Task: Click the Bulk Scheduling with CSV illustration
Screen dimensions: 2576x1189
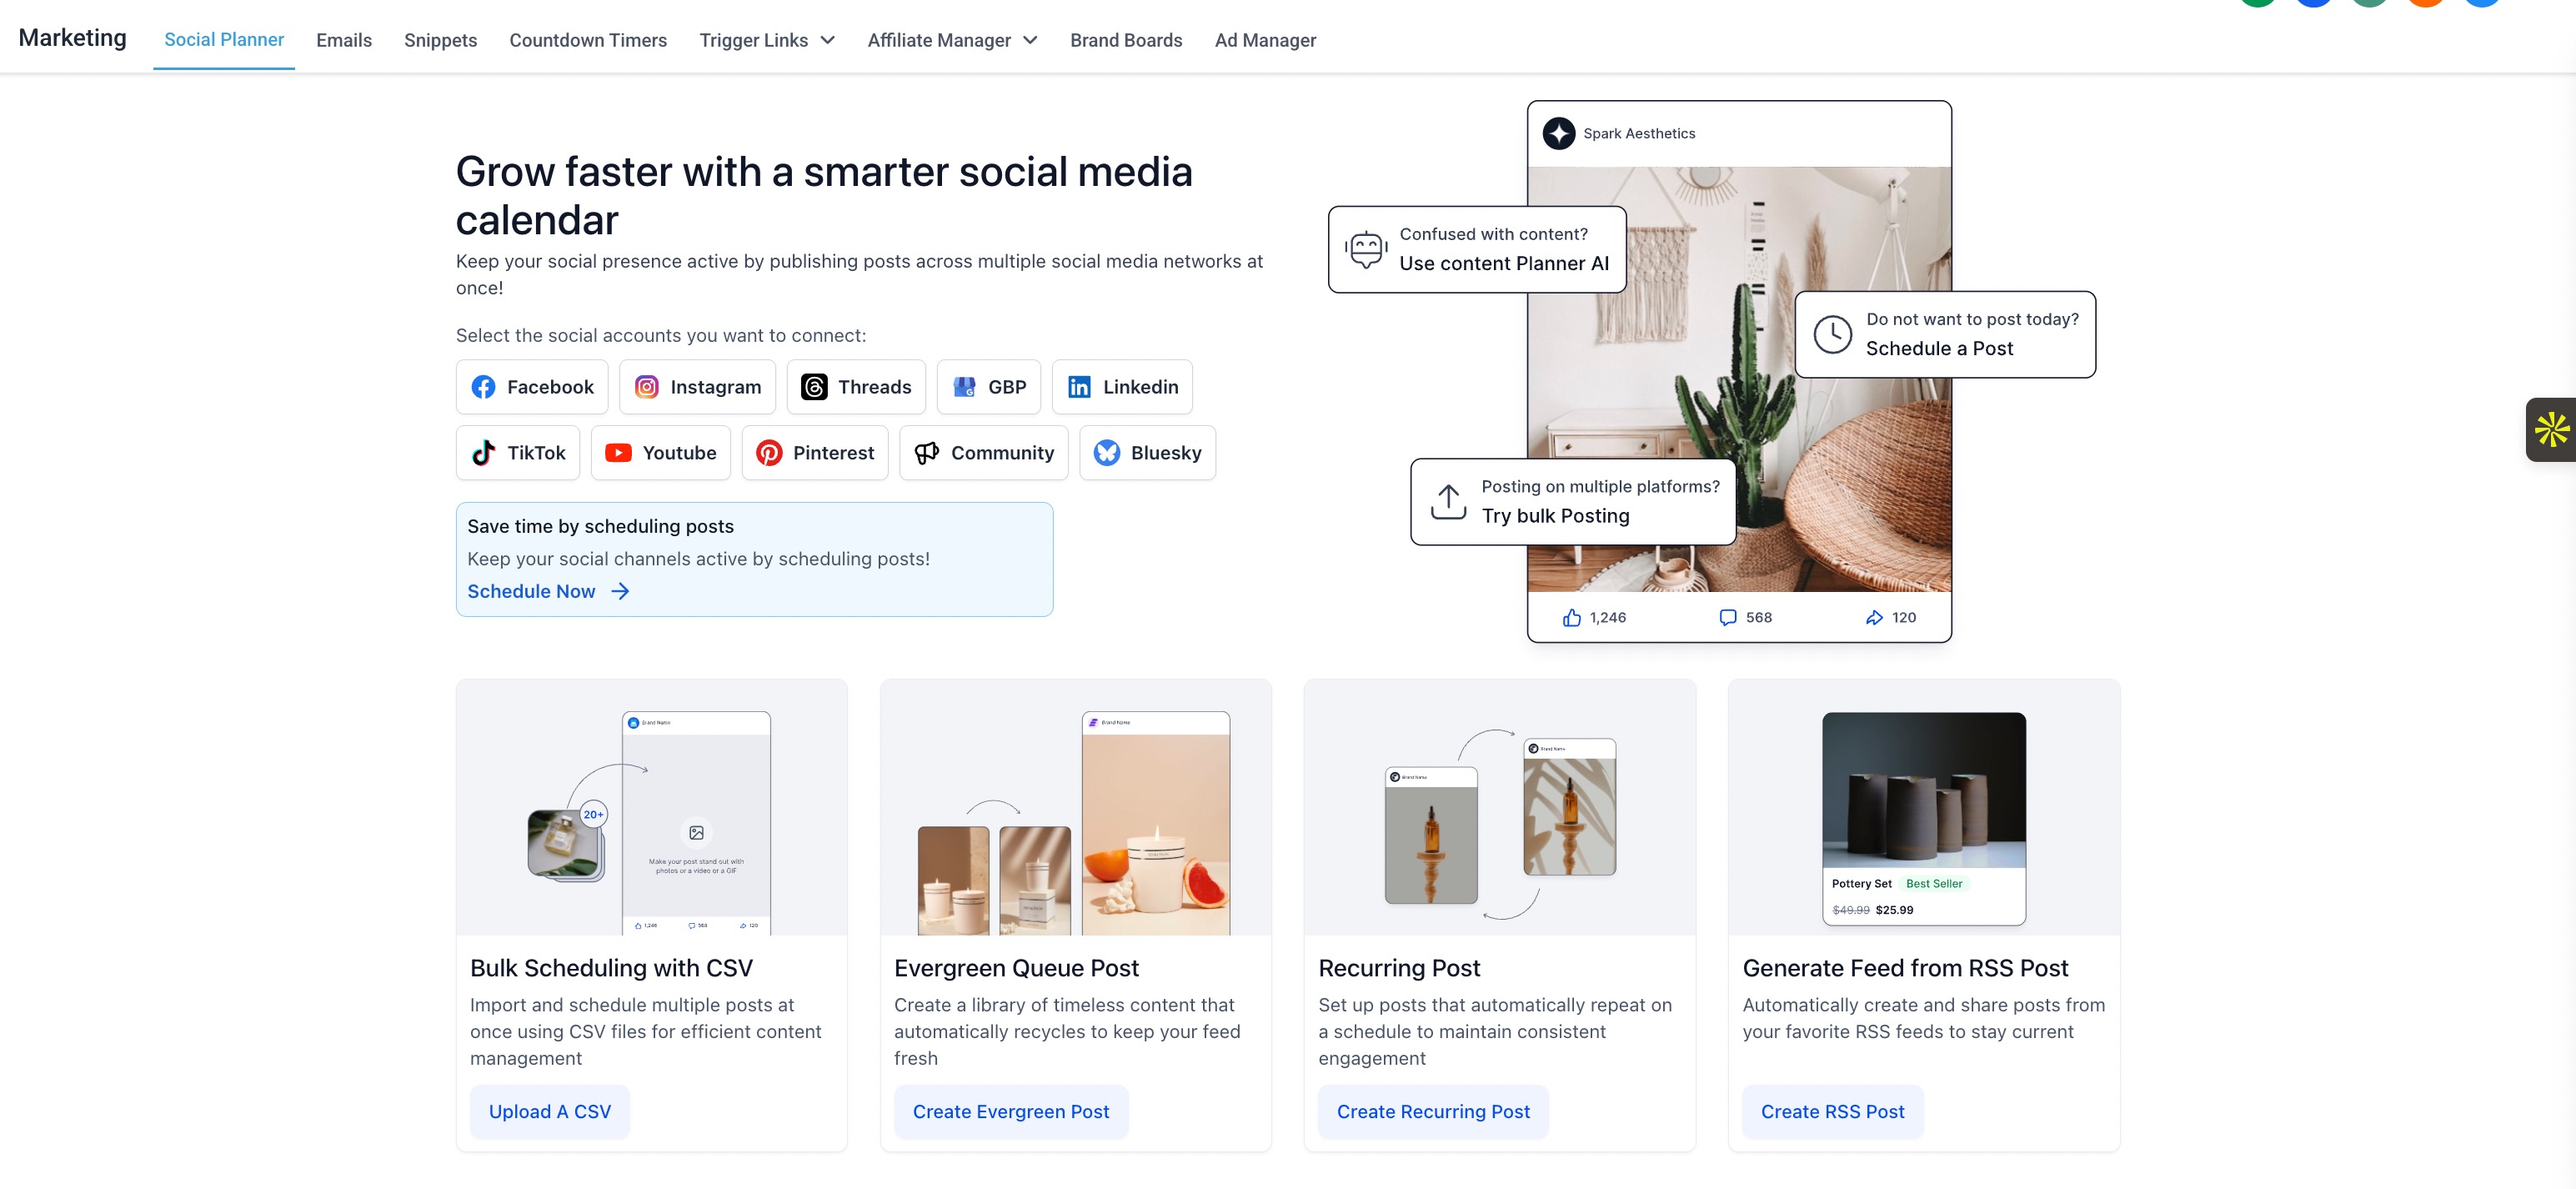Action: [652, 808]
